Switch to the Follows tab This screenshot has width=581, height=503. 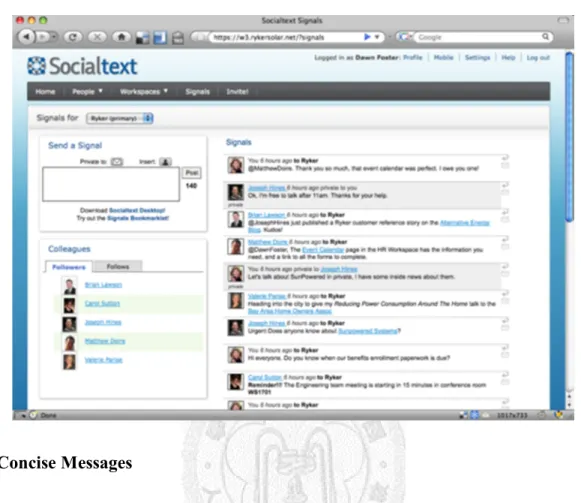[118, 267]
